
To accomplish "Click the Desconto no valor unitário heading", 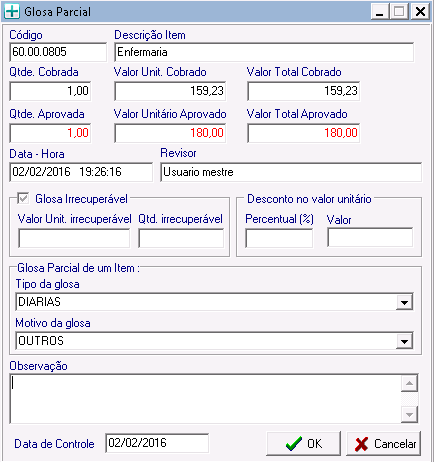I will tap(309, 199).
